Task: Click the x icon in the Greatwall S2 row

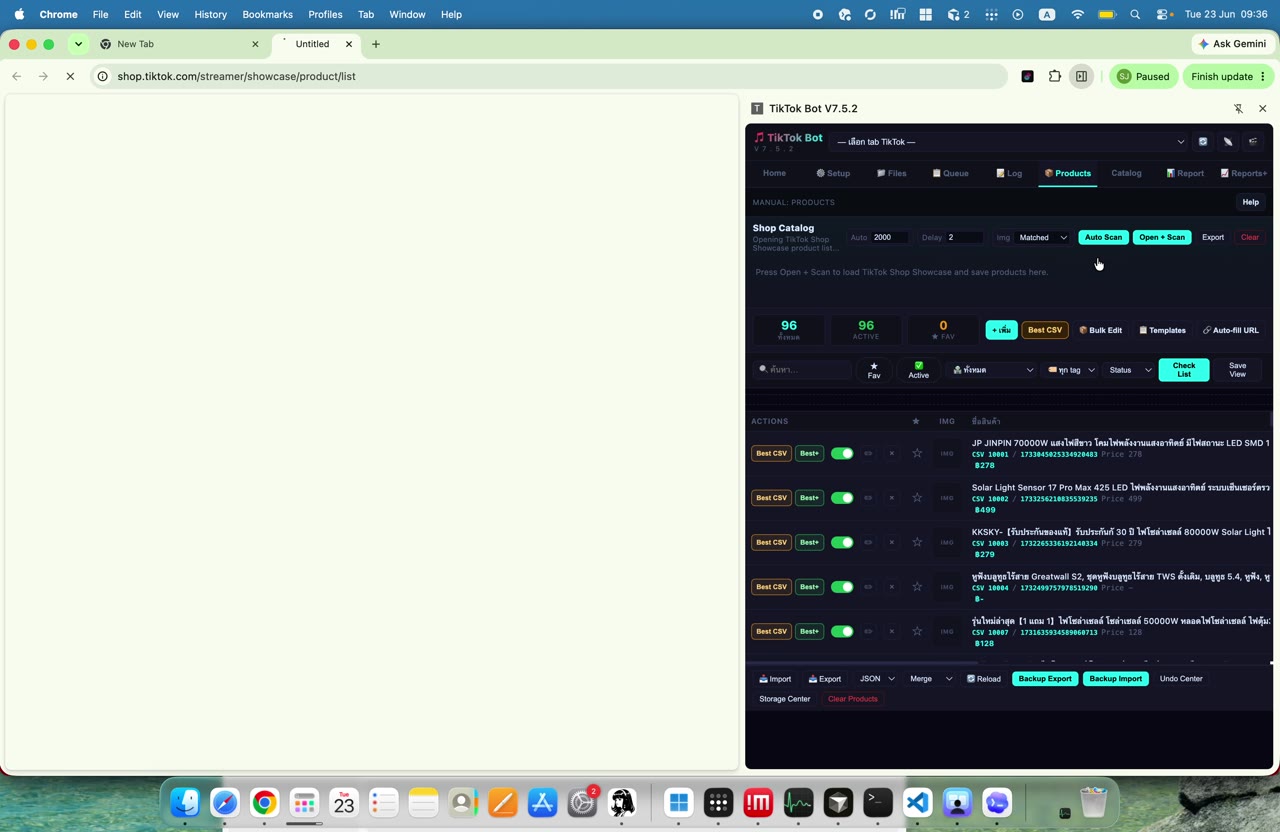Action: [x=892, y=587]
